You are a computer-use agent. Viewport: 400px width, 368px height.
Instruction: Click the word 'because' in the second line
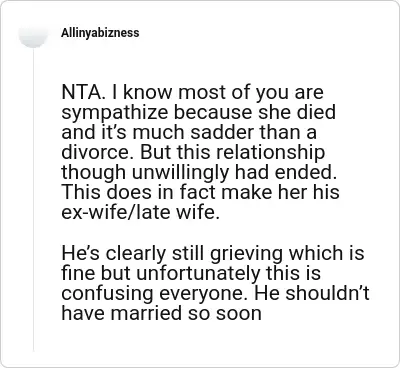point(214,112)
